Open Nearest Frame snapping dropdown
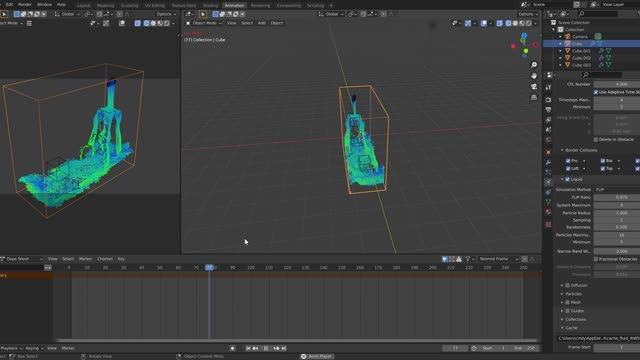 tap(498, 259)
